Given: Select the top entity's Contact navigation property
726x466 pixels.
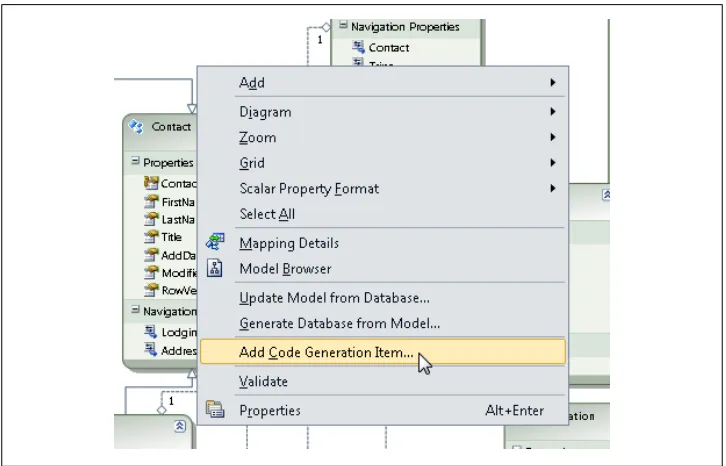Looking at the screenshot, I should (389, 47).
